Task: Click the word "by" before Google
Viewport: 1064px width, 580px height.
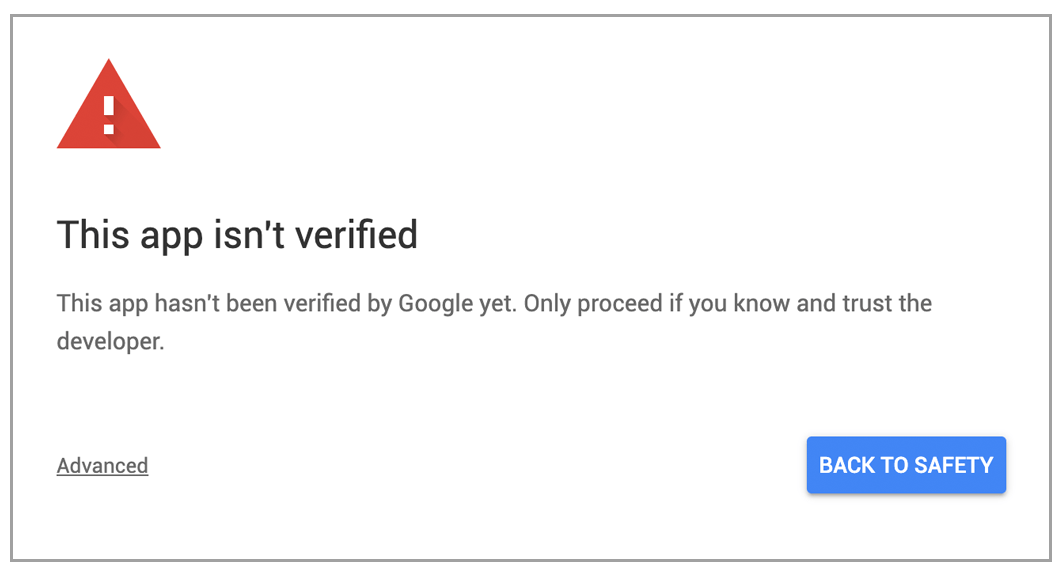Action: coord(380,304)
